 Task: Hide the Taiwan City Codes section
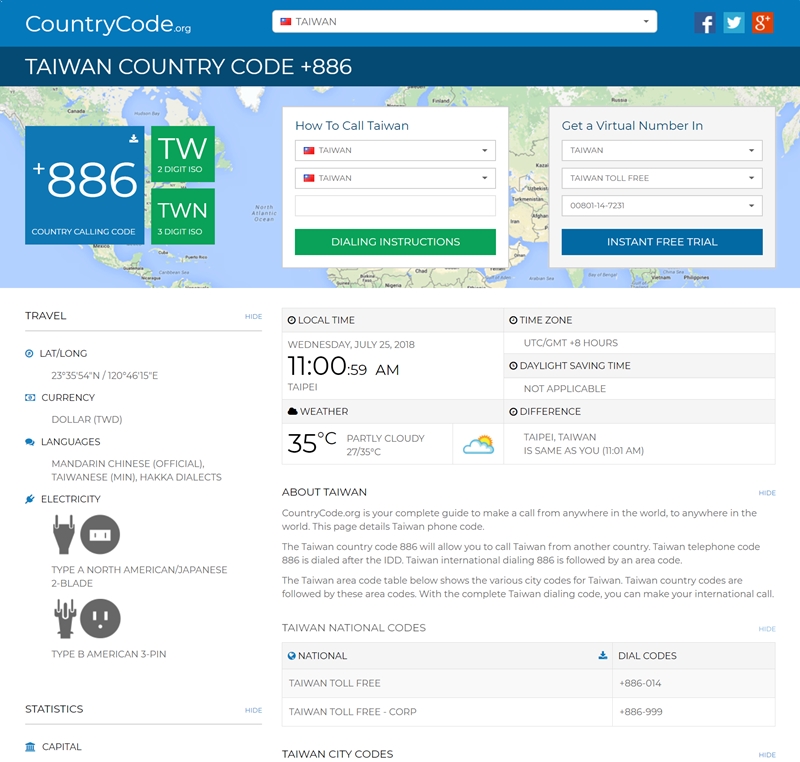(767, 755)
